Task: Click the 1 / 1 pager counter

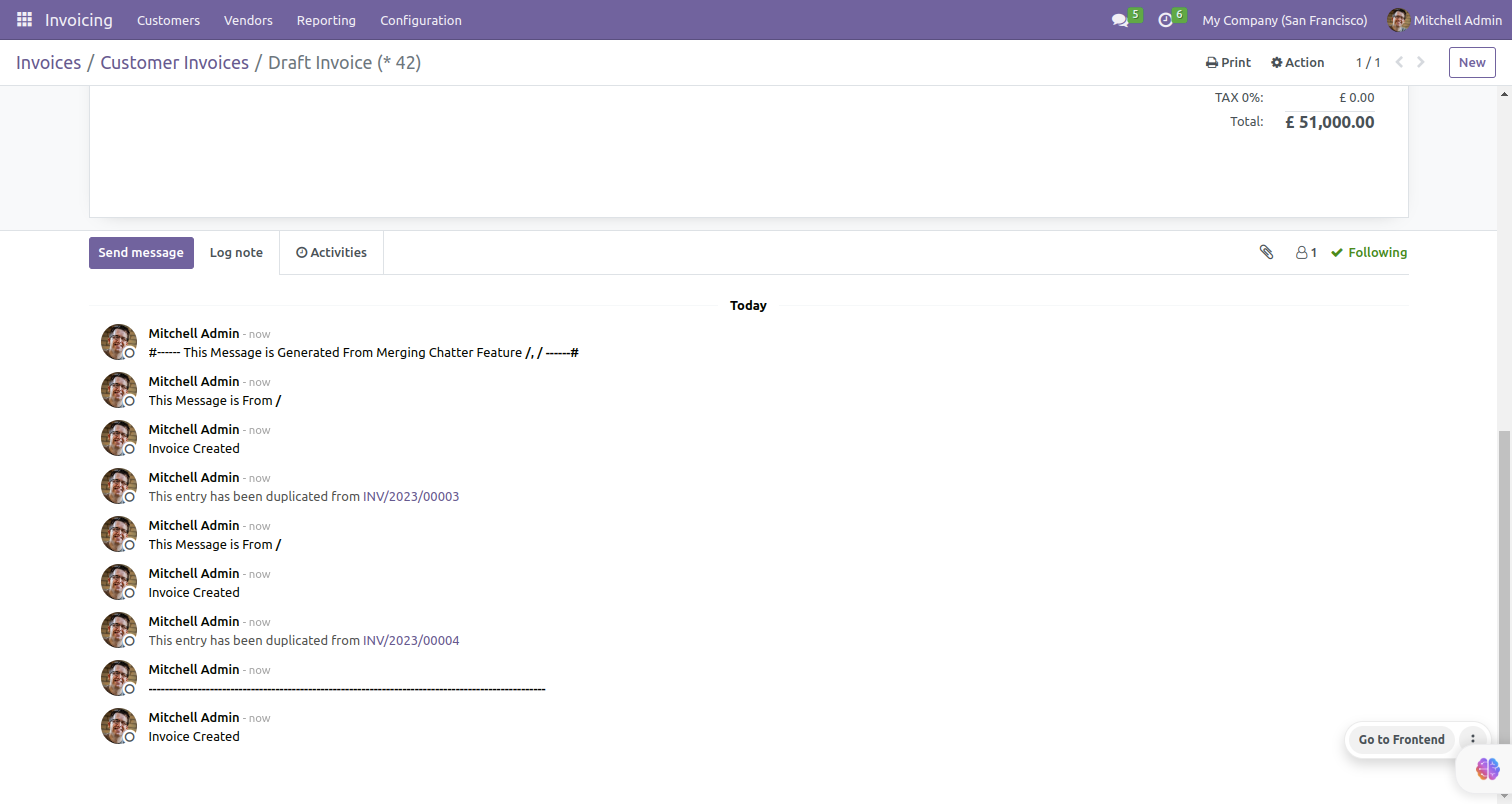Action: (x=1368, y=62)
